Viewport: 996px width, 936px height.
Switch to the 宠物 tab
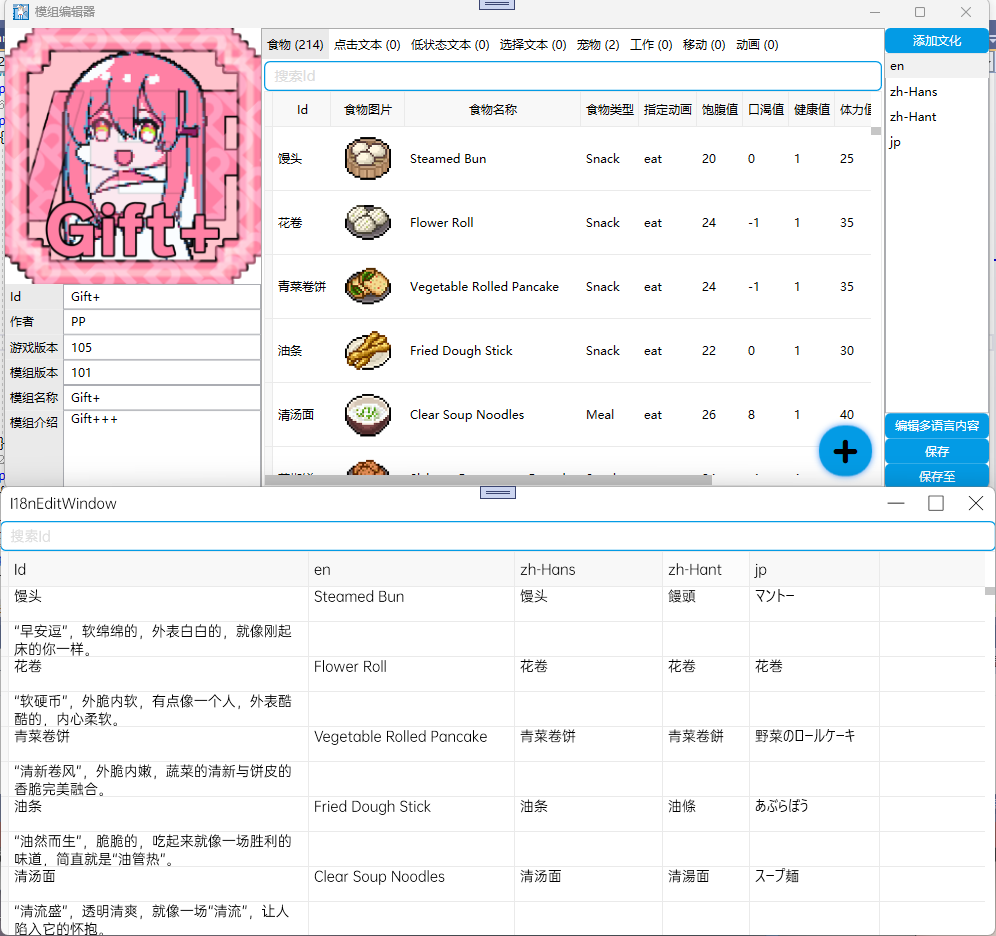coord(598,44)
